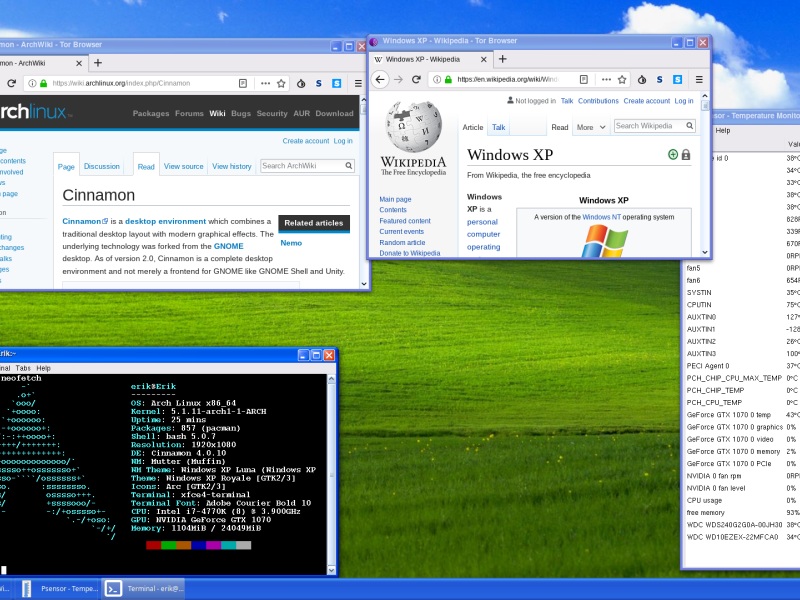Click the Tor onion button in Wikipedia window

coord(642,79)
